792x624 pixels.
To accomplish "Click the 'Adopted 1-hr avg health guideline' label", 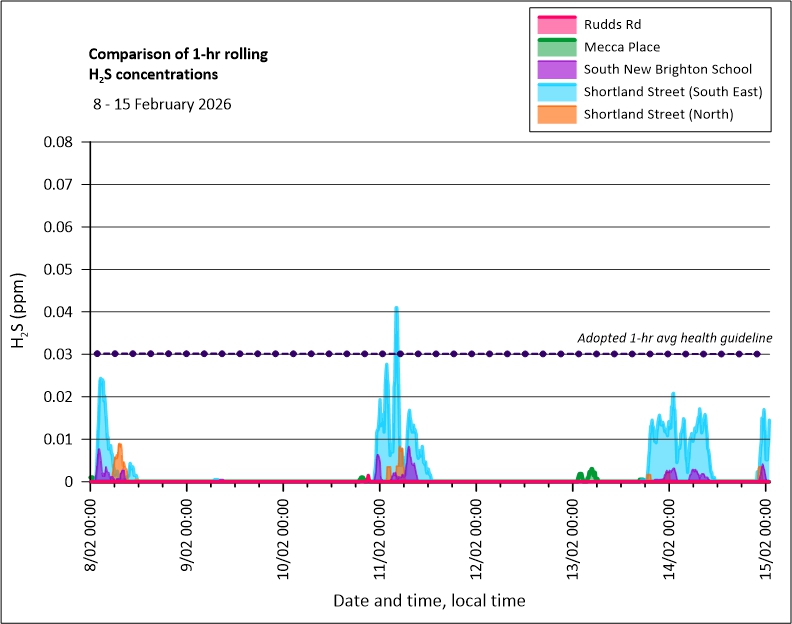I will click(675, 338).
